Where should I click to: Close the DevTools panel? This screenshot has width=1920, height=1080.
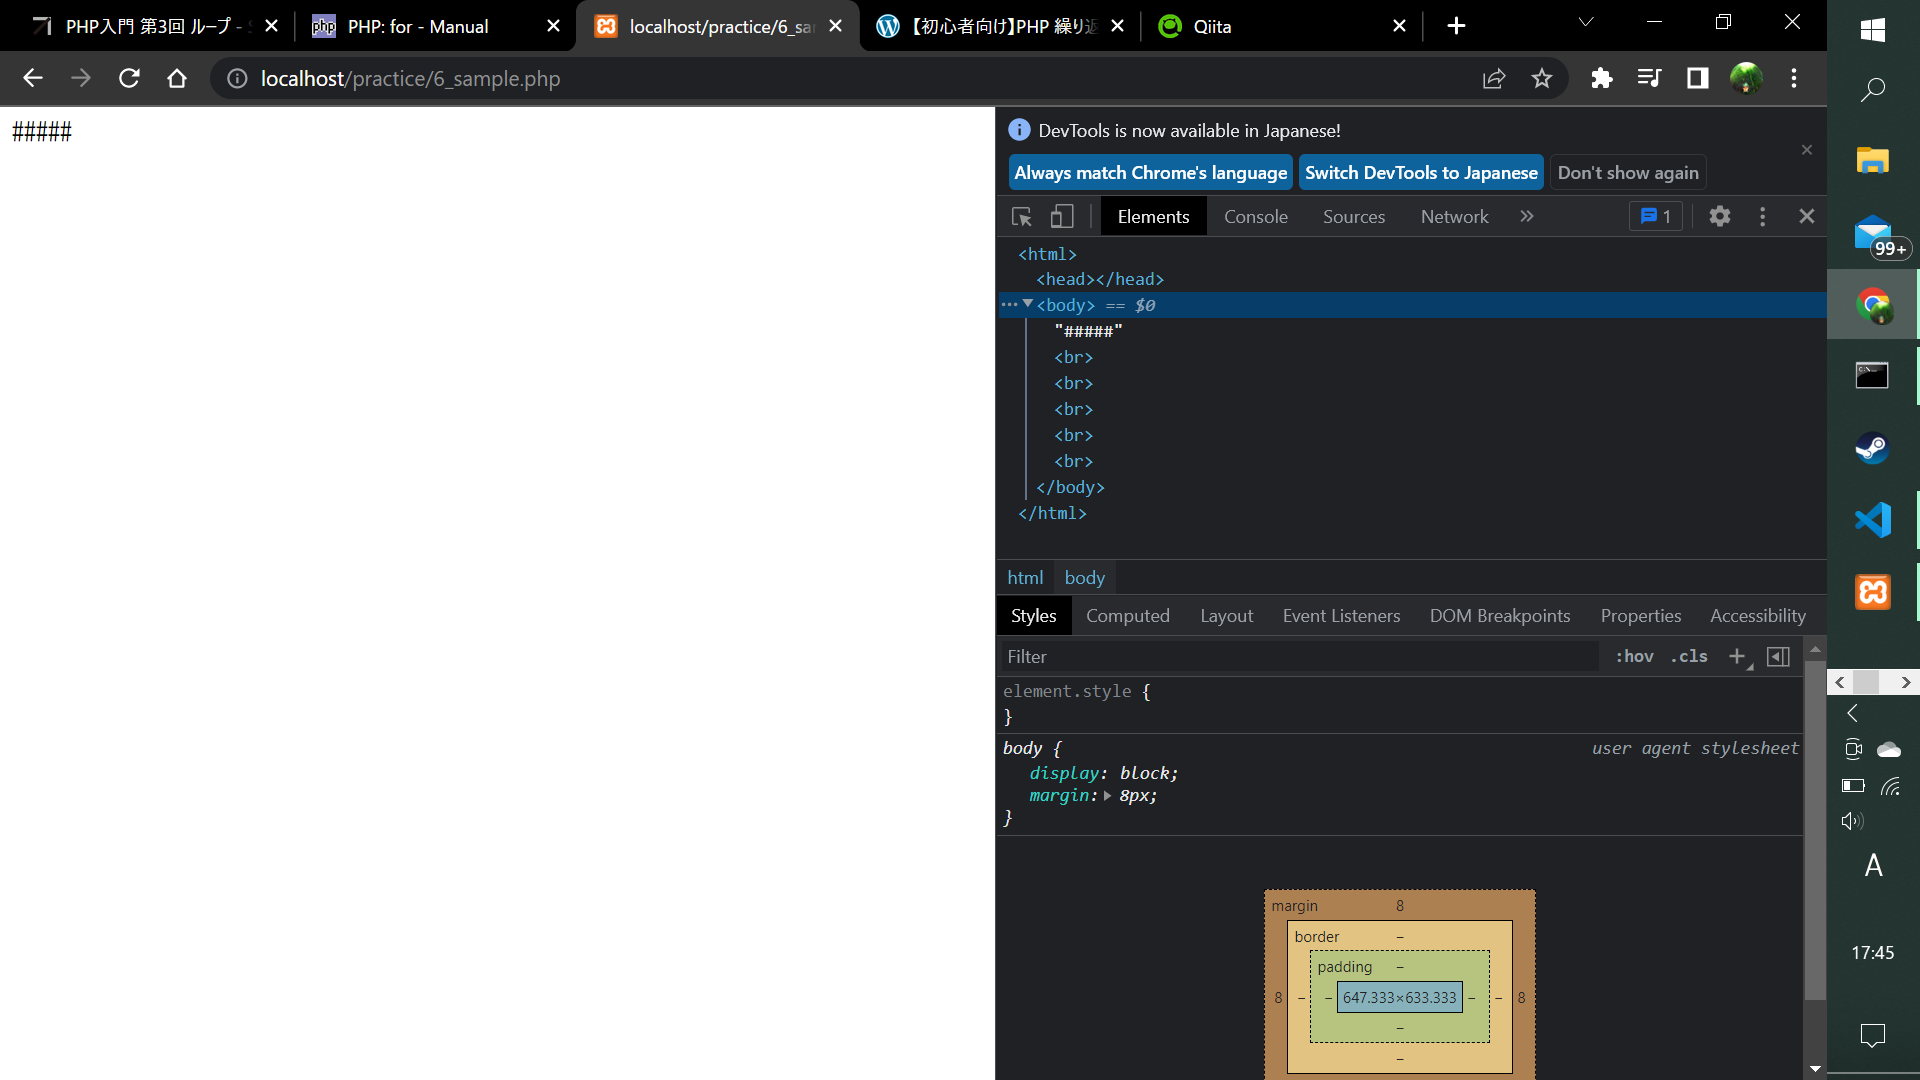[1806, 216]
